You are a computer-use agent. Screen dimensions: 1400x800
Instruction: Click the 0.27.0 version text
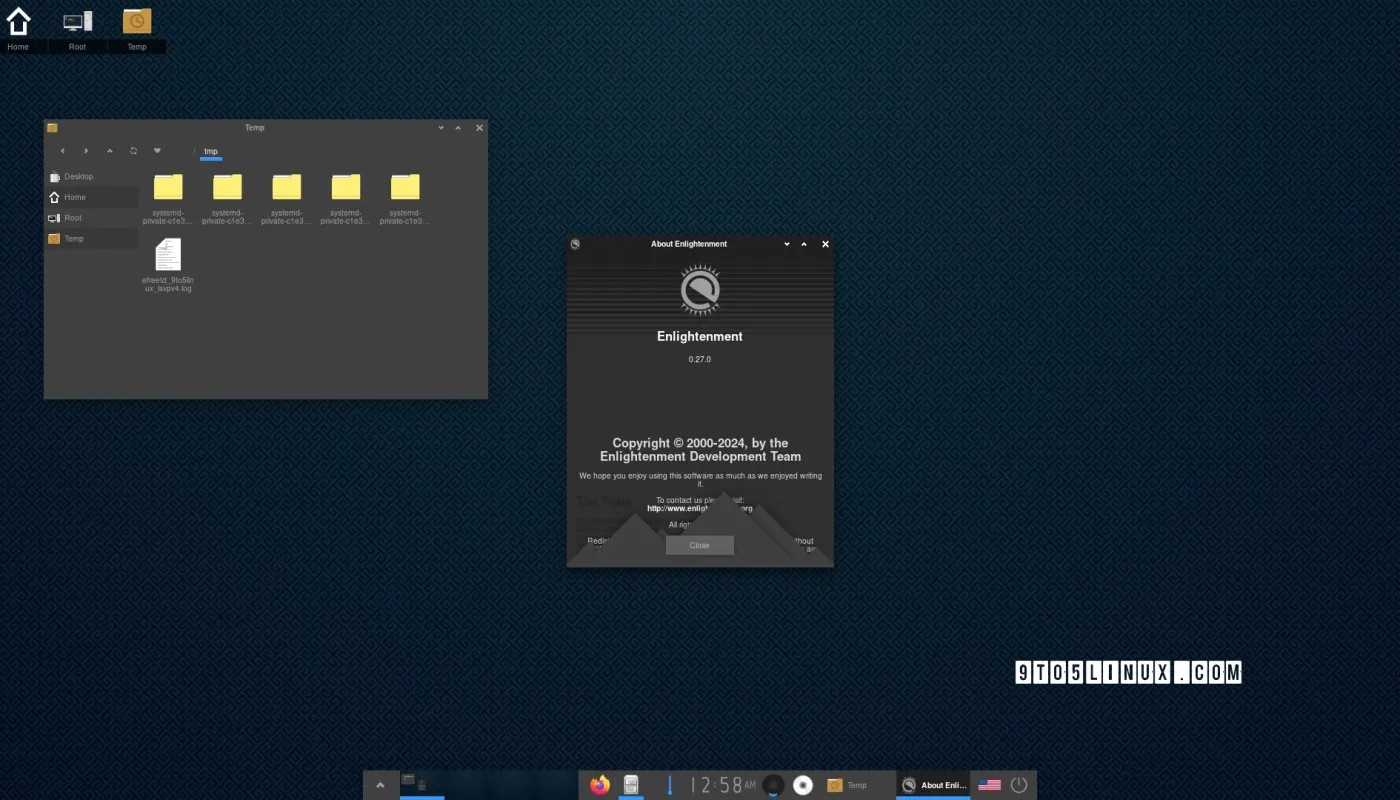coord(700,359)
